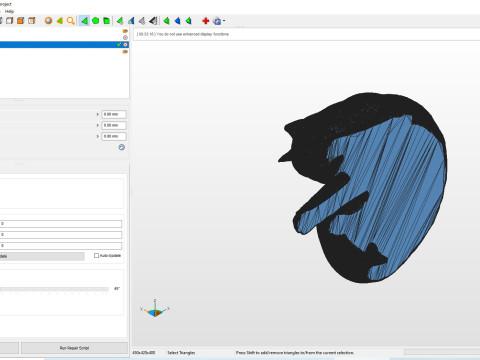Click the black triangle tool icon
The image size is (480, 360).
click(153, 21)
